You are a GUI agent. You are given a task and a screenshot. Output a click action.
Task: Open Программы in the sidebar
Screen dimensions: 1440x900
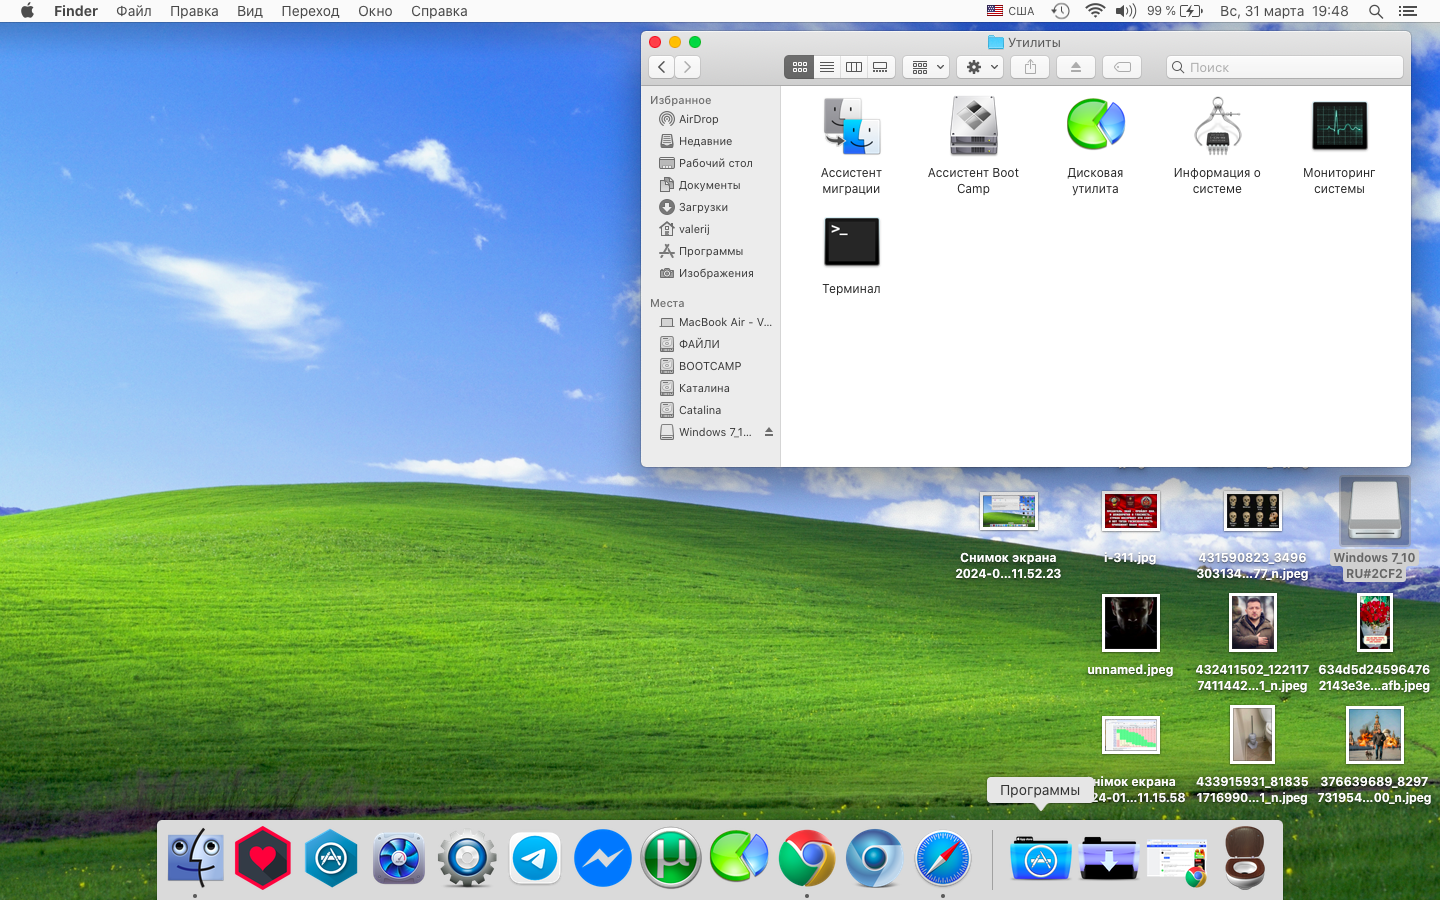711,251
